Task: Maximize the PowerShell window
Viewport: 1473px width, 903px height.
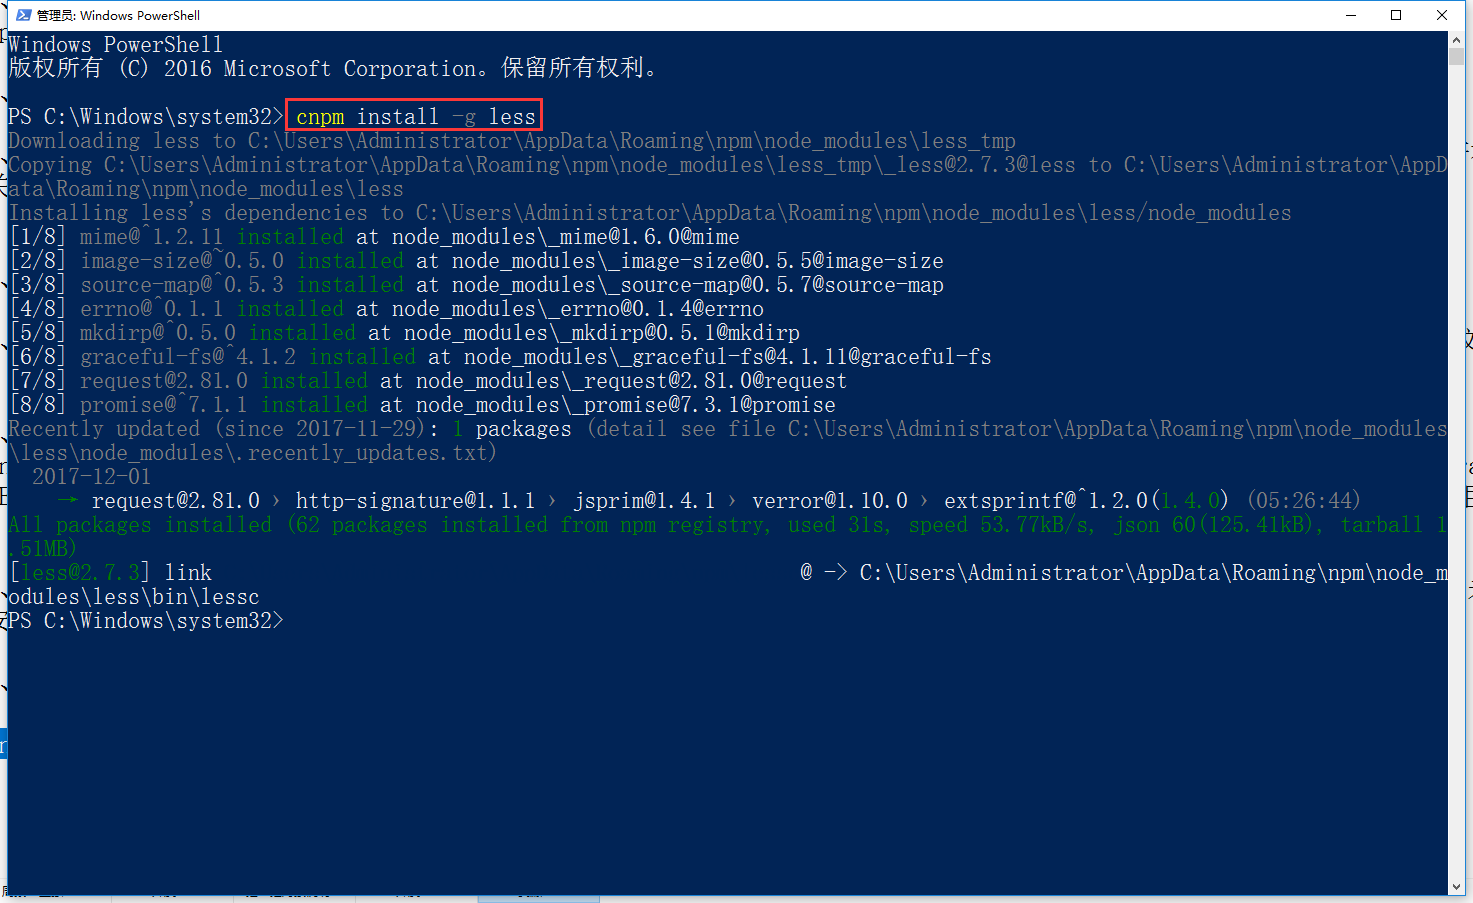Action: tap(1396, 15)
